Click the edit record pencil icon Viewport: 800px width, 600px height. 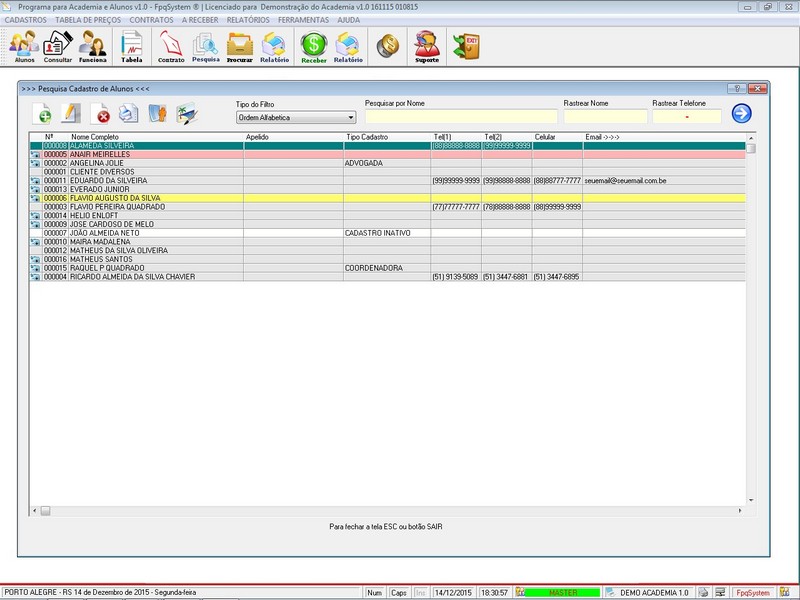[x=71, y=113]
